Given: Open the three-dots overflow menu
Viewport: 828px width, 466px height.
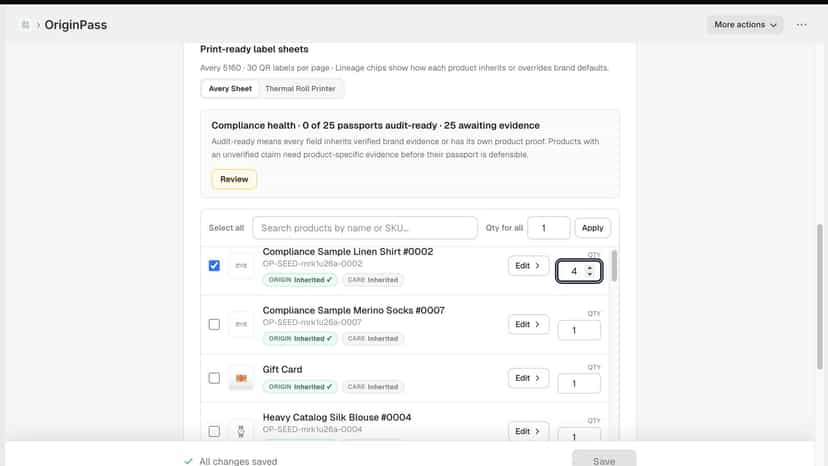Looking at the screenshot, I should click(801, 25).
